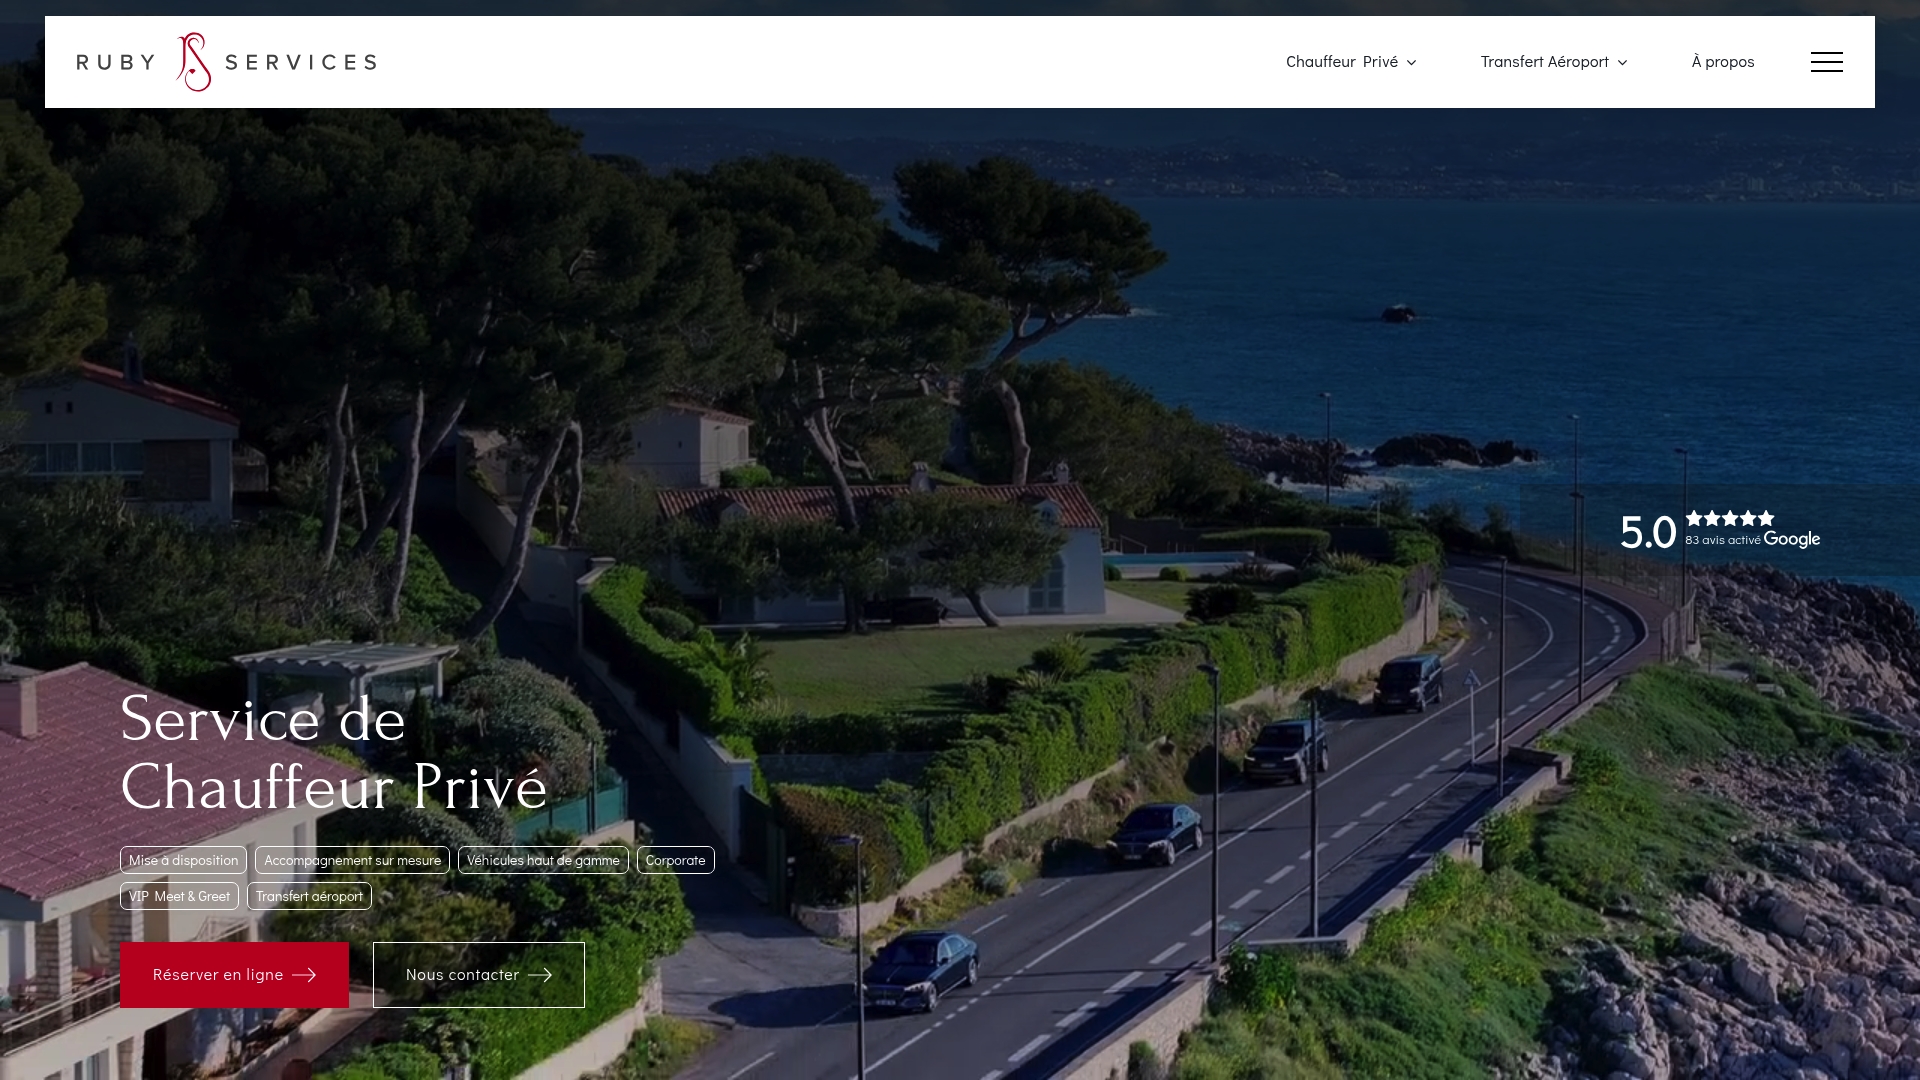1920x1080 pixels.
Task: Select the Mise à disposition tag
Action: 183,860
